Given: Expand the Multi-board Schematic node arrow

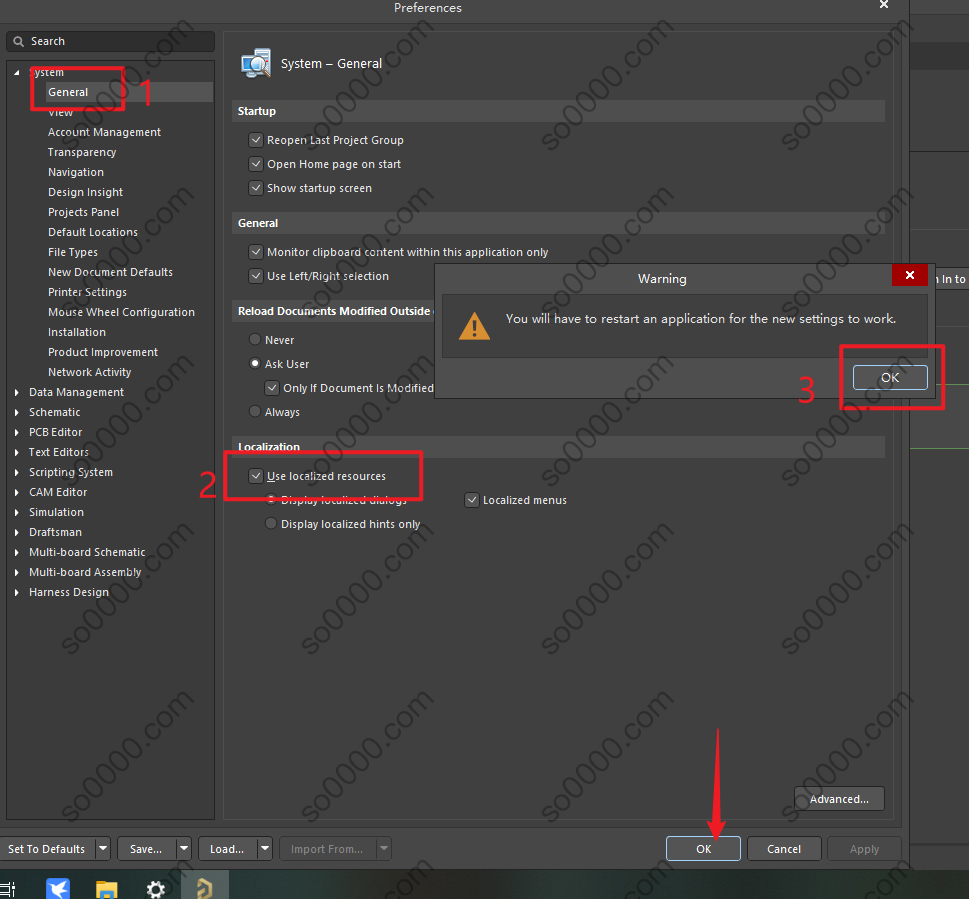Looking at the screenshot, I should click(17, 552).
